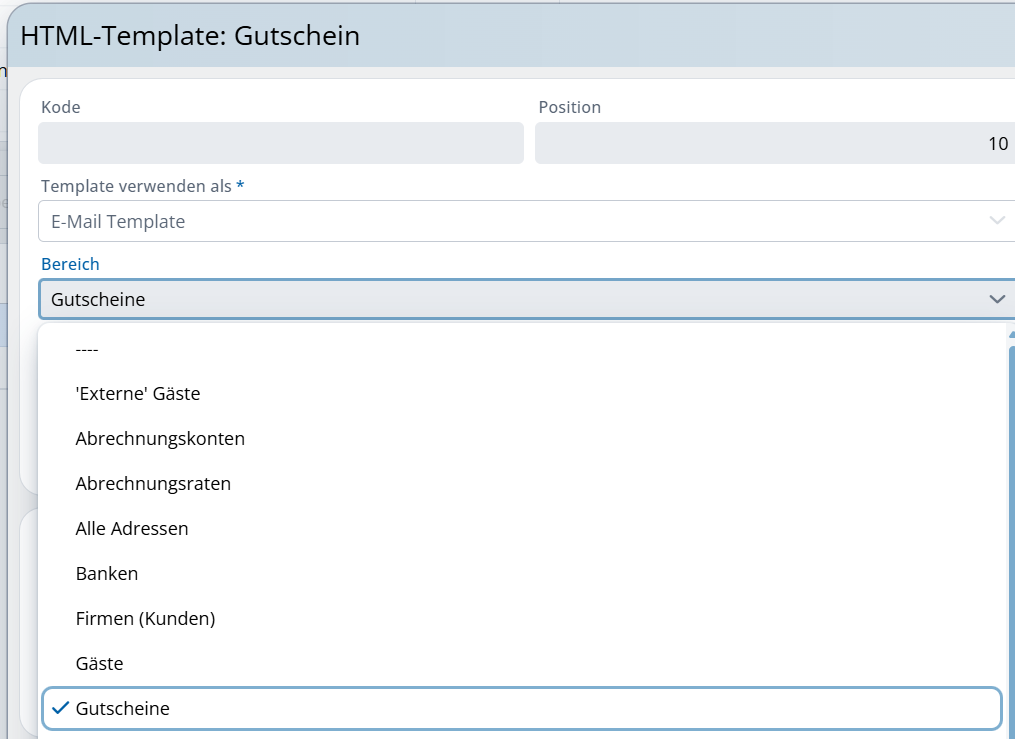
Task: Click into the Kode input field
Action: tap(280, 143)
